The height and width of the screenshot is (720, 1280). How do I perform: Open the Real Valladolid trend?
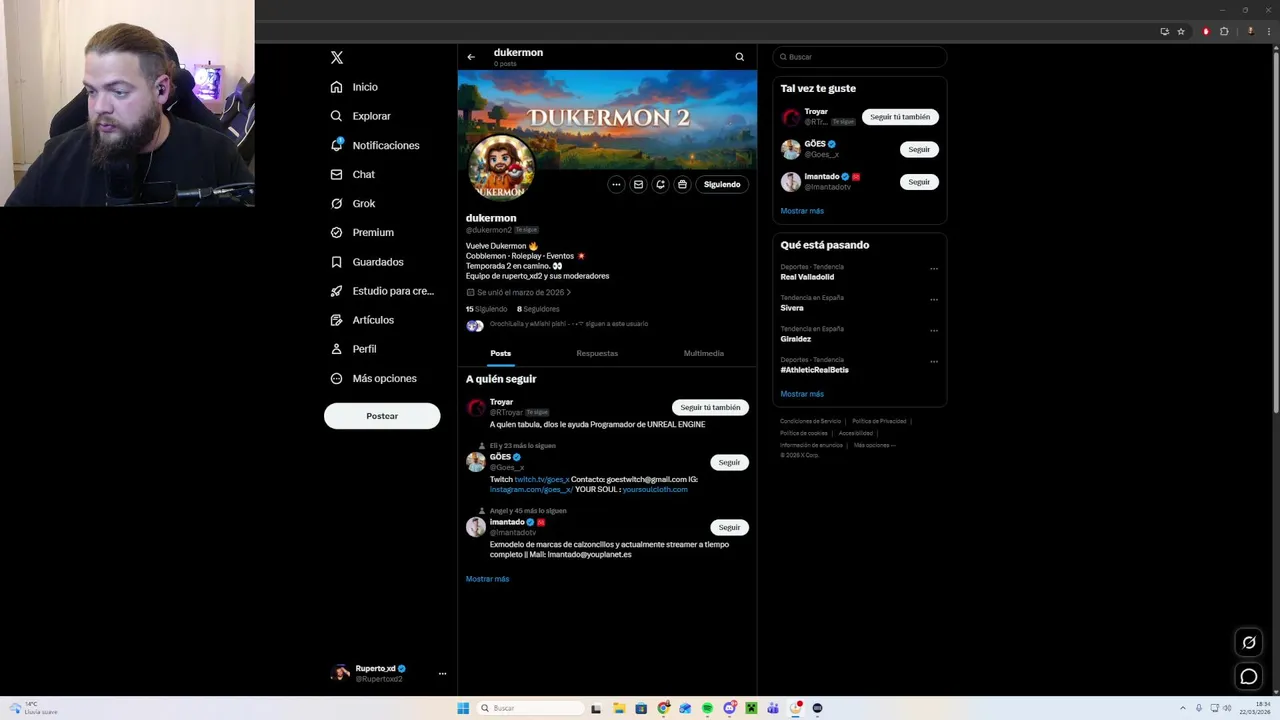(807, 277)
